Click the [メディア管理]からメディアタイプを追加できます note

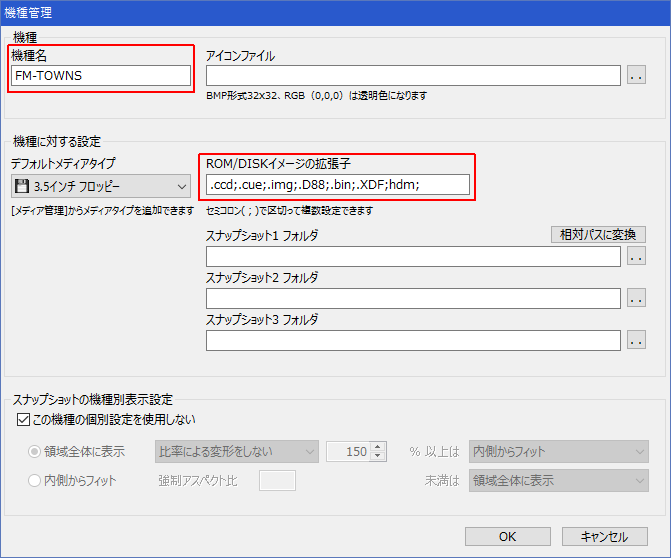102,211
